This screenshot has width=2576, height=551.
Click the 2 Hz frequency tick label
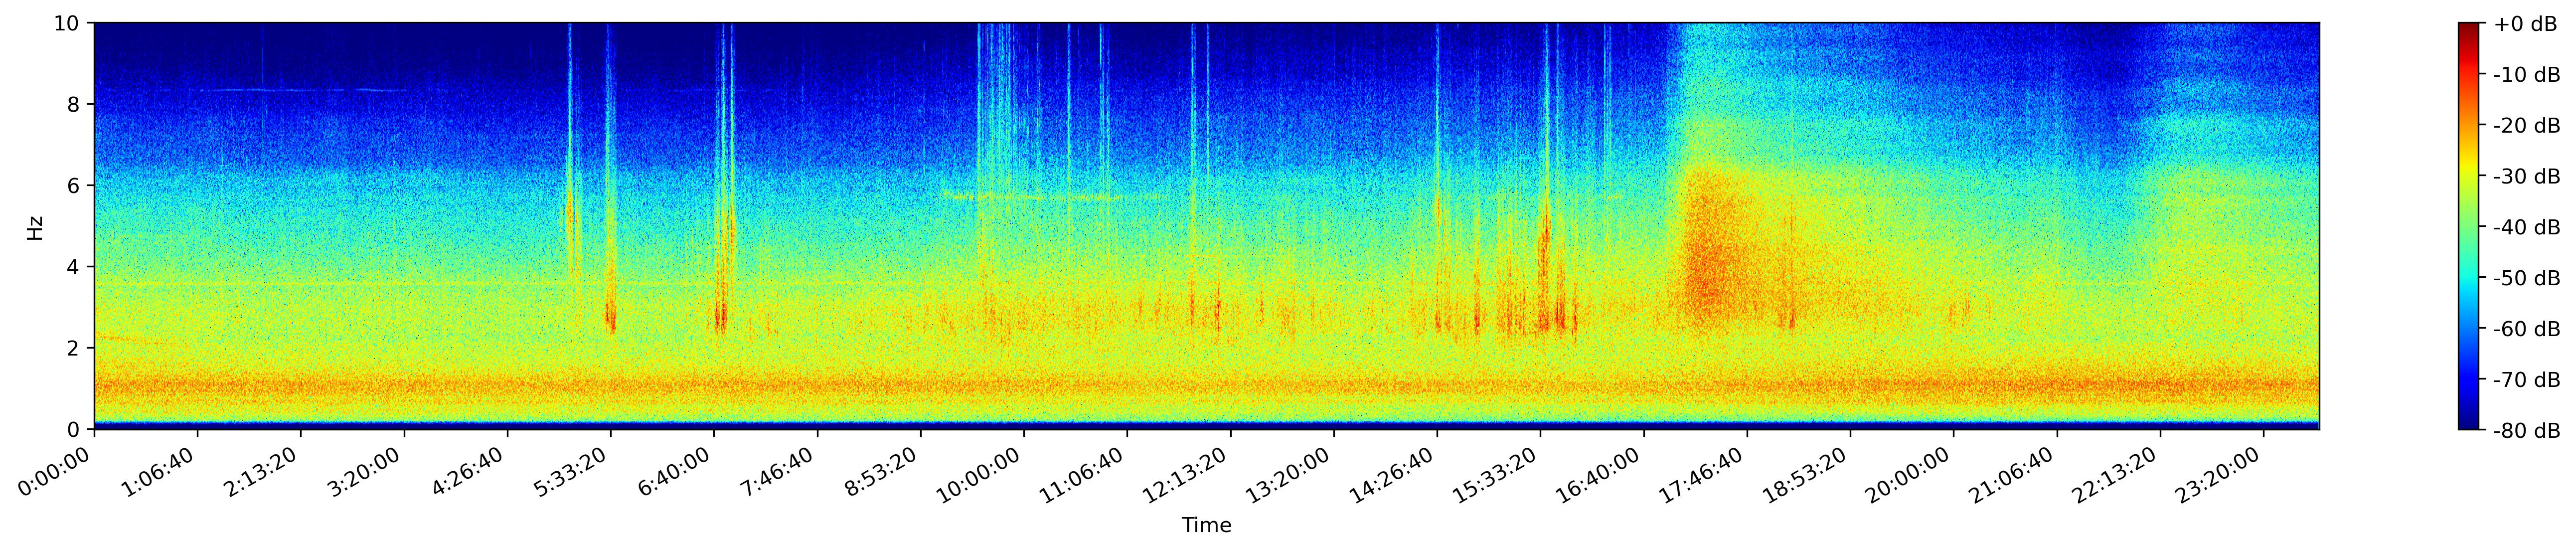(x=74, y=348)
